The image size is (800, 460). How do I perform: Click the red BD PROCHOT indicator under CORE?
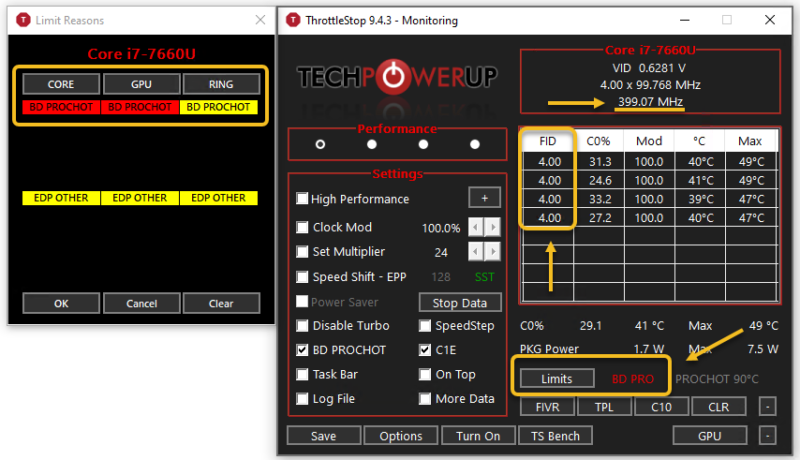(x=60, y=106)
